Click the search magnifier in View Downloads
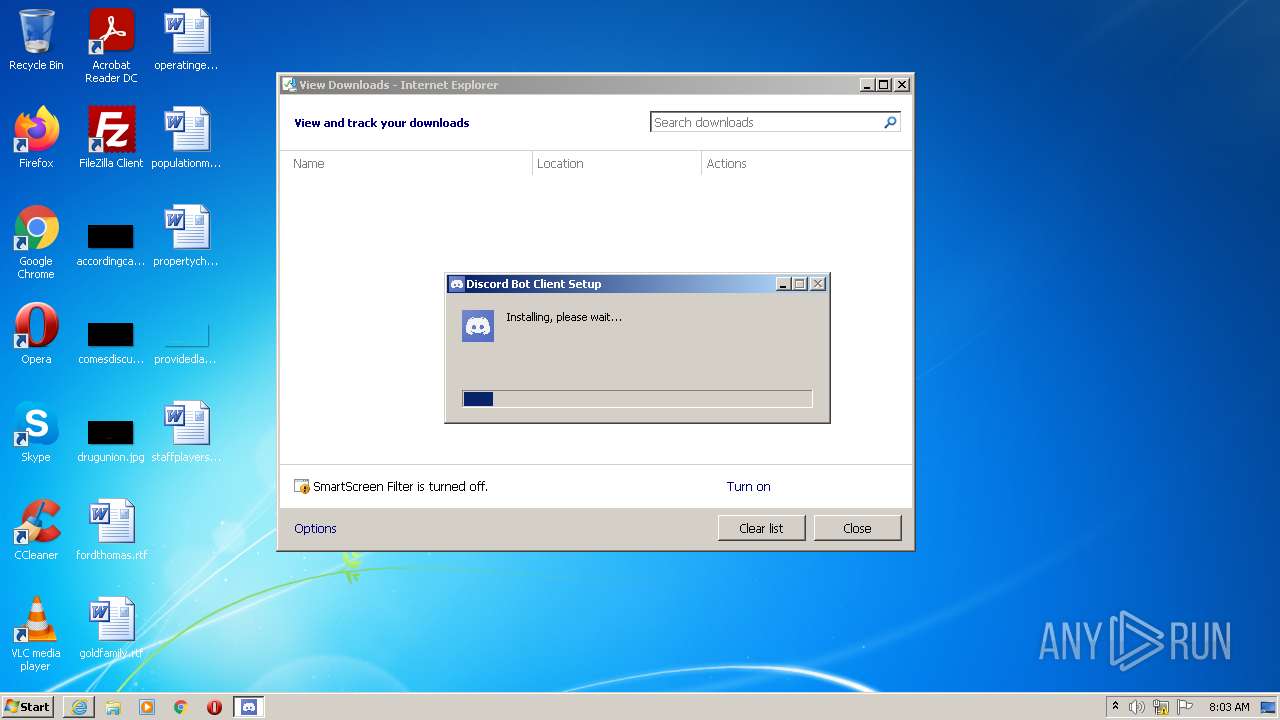 890,122
